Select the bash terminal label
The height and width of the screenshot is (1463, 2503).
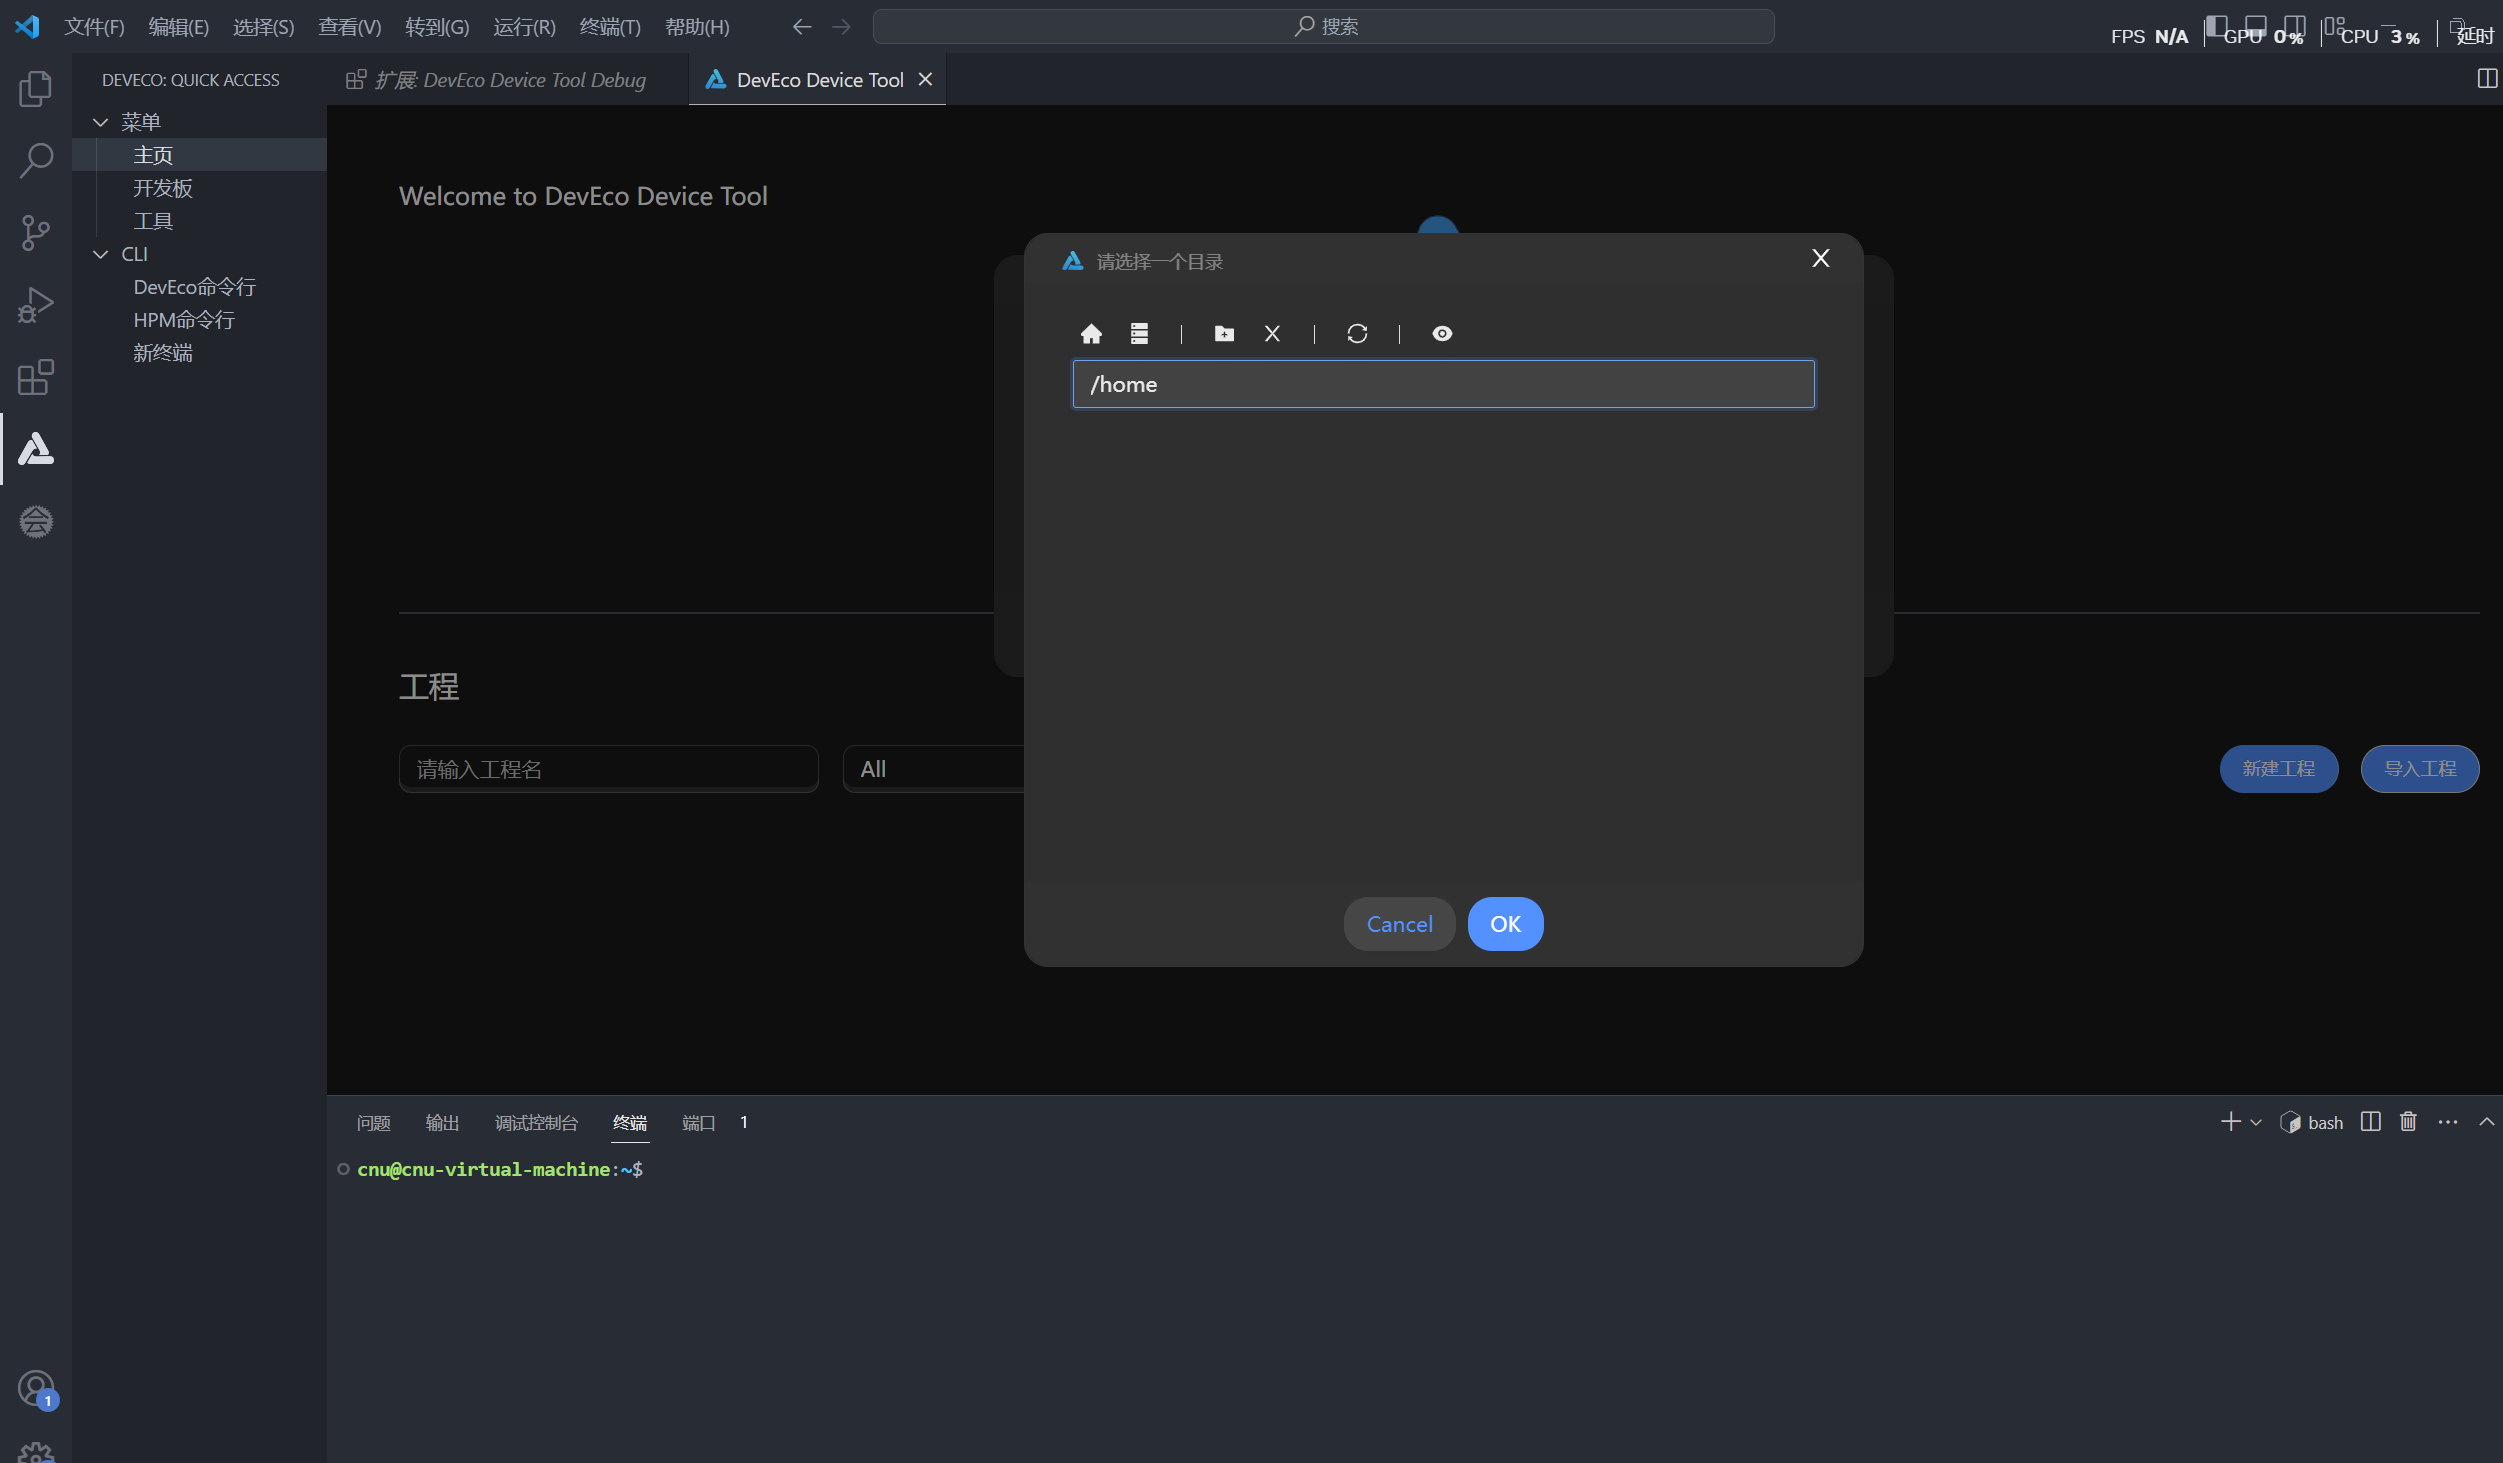coord(2311,1123)
